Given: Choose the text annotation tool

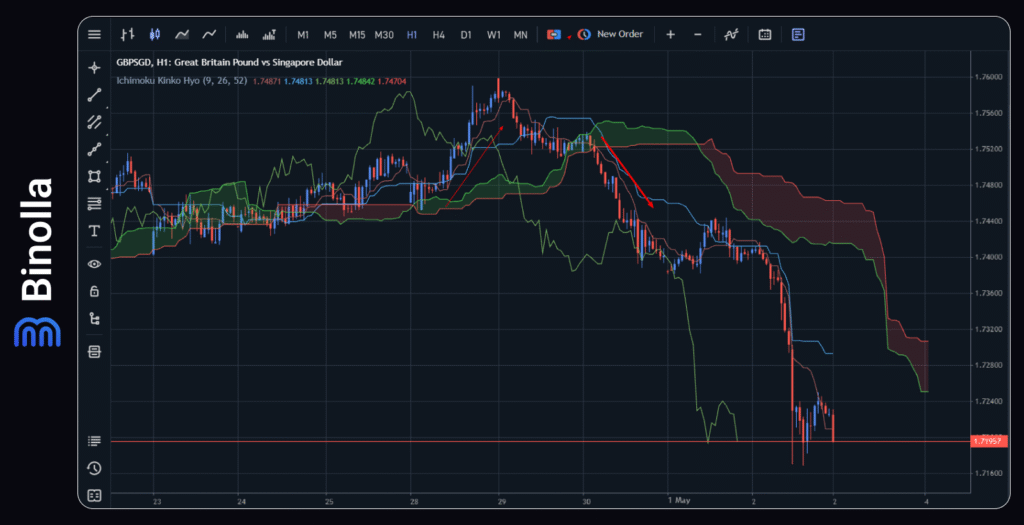Looking at the screenshot, I should (94, 231).
